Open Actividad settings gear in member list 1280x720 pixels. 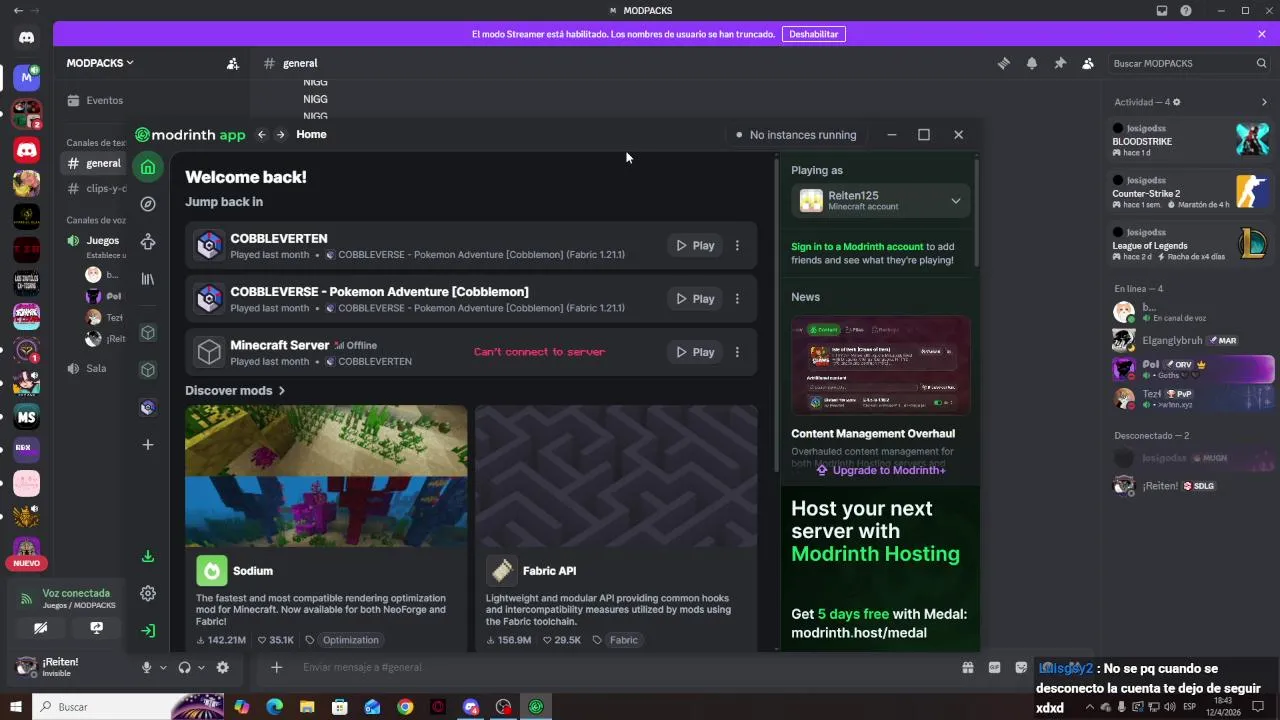point(1177,102)
